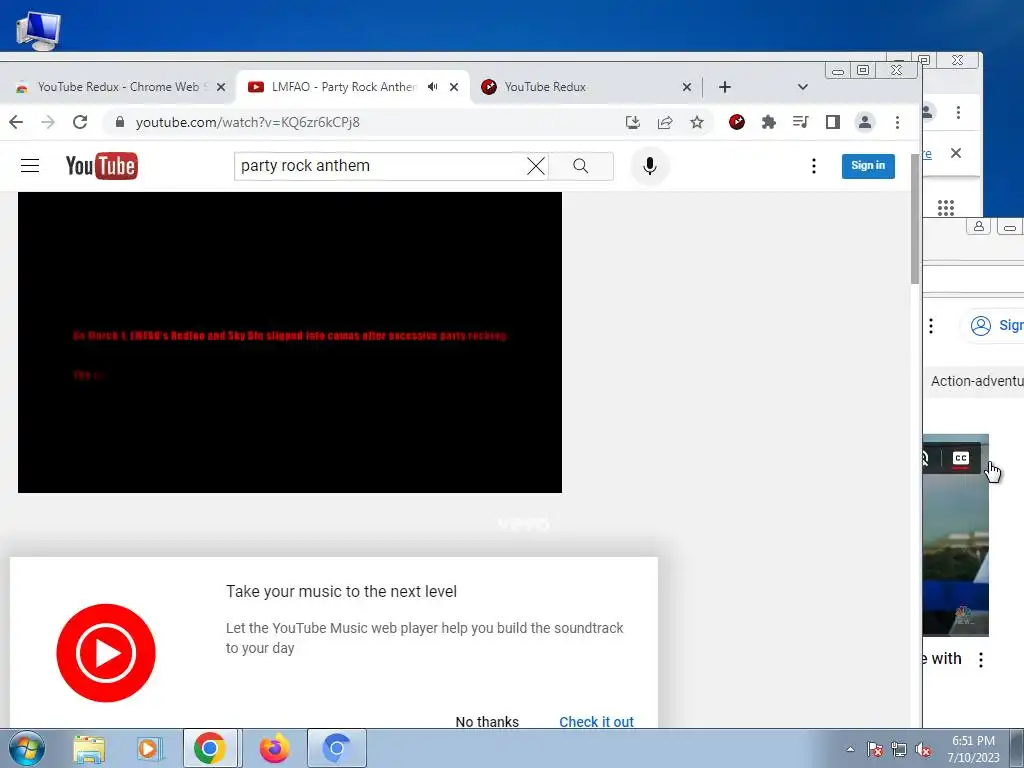
Task: Launch Windows Media Player from taskbar
Action: [x=150, y=749]
